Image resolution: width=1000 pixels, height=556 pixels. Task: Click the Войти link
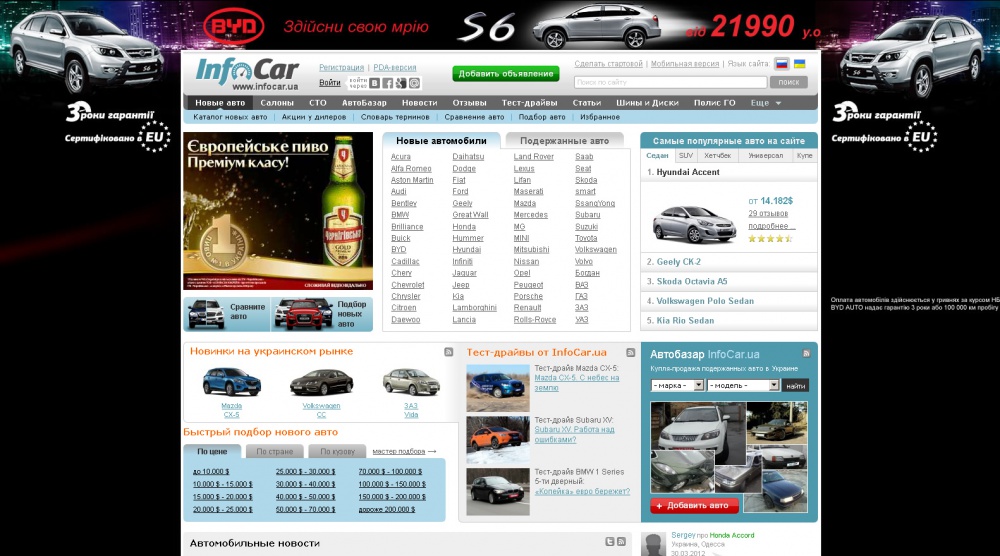pos(330,83)
